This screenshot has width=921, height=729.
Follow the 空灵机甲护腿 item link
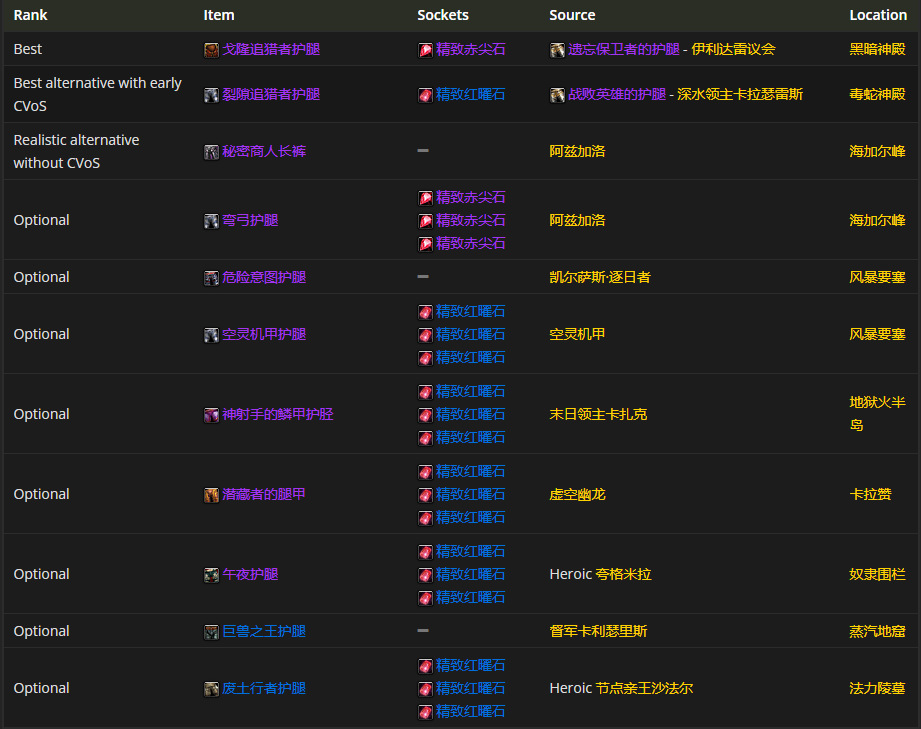[x=264, y=334]
